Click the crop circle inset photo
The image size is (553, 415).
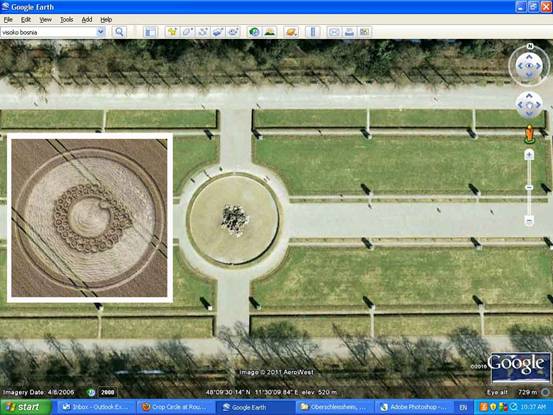(x=90, y=218)
